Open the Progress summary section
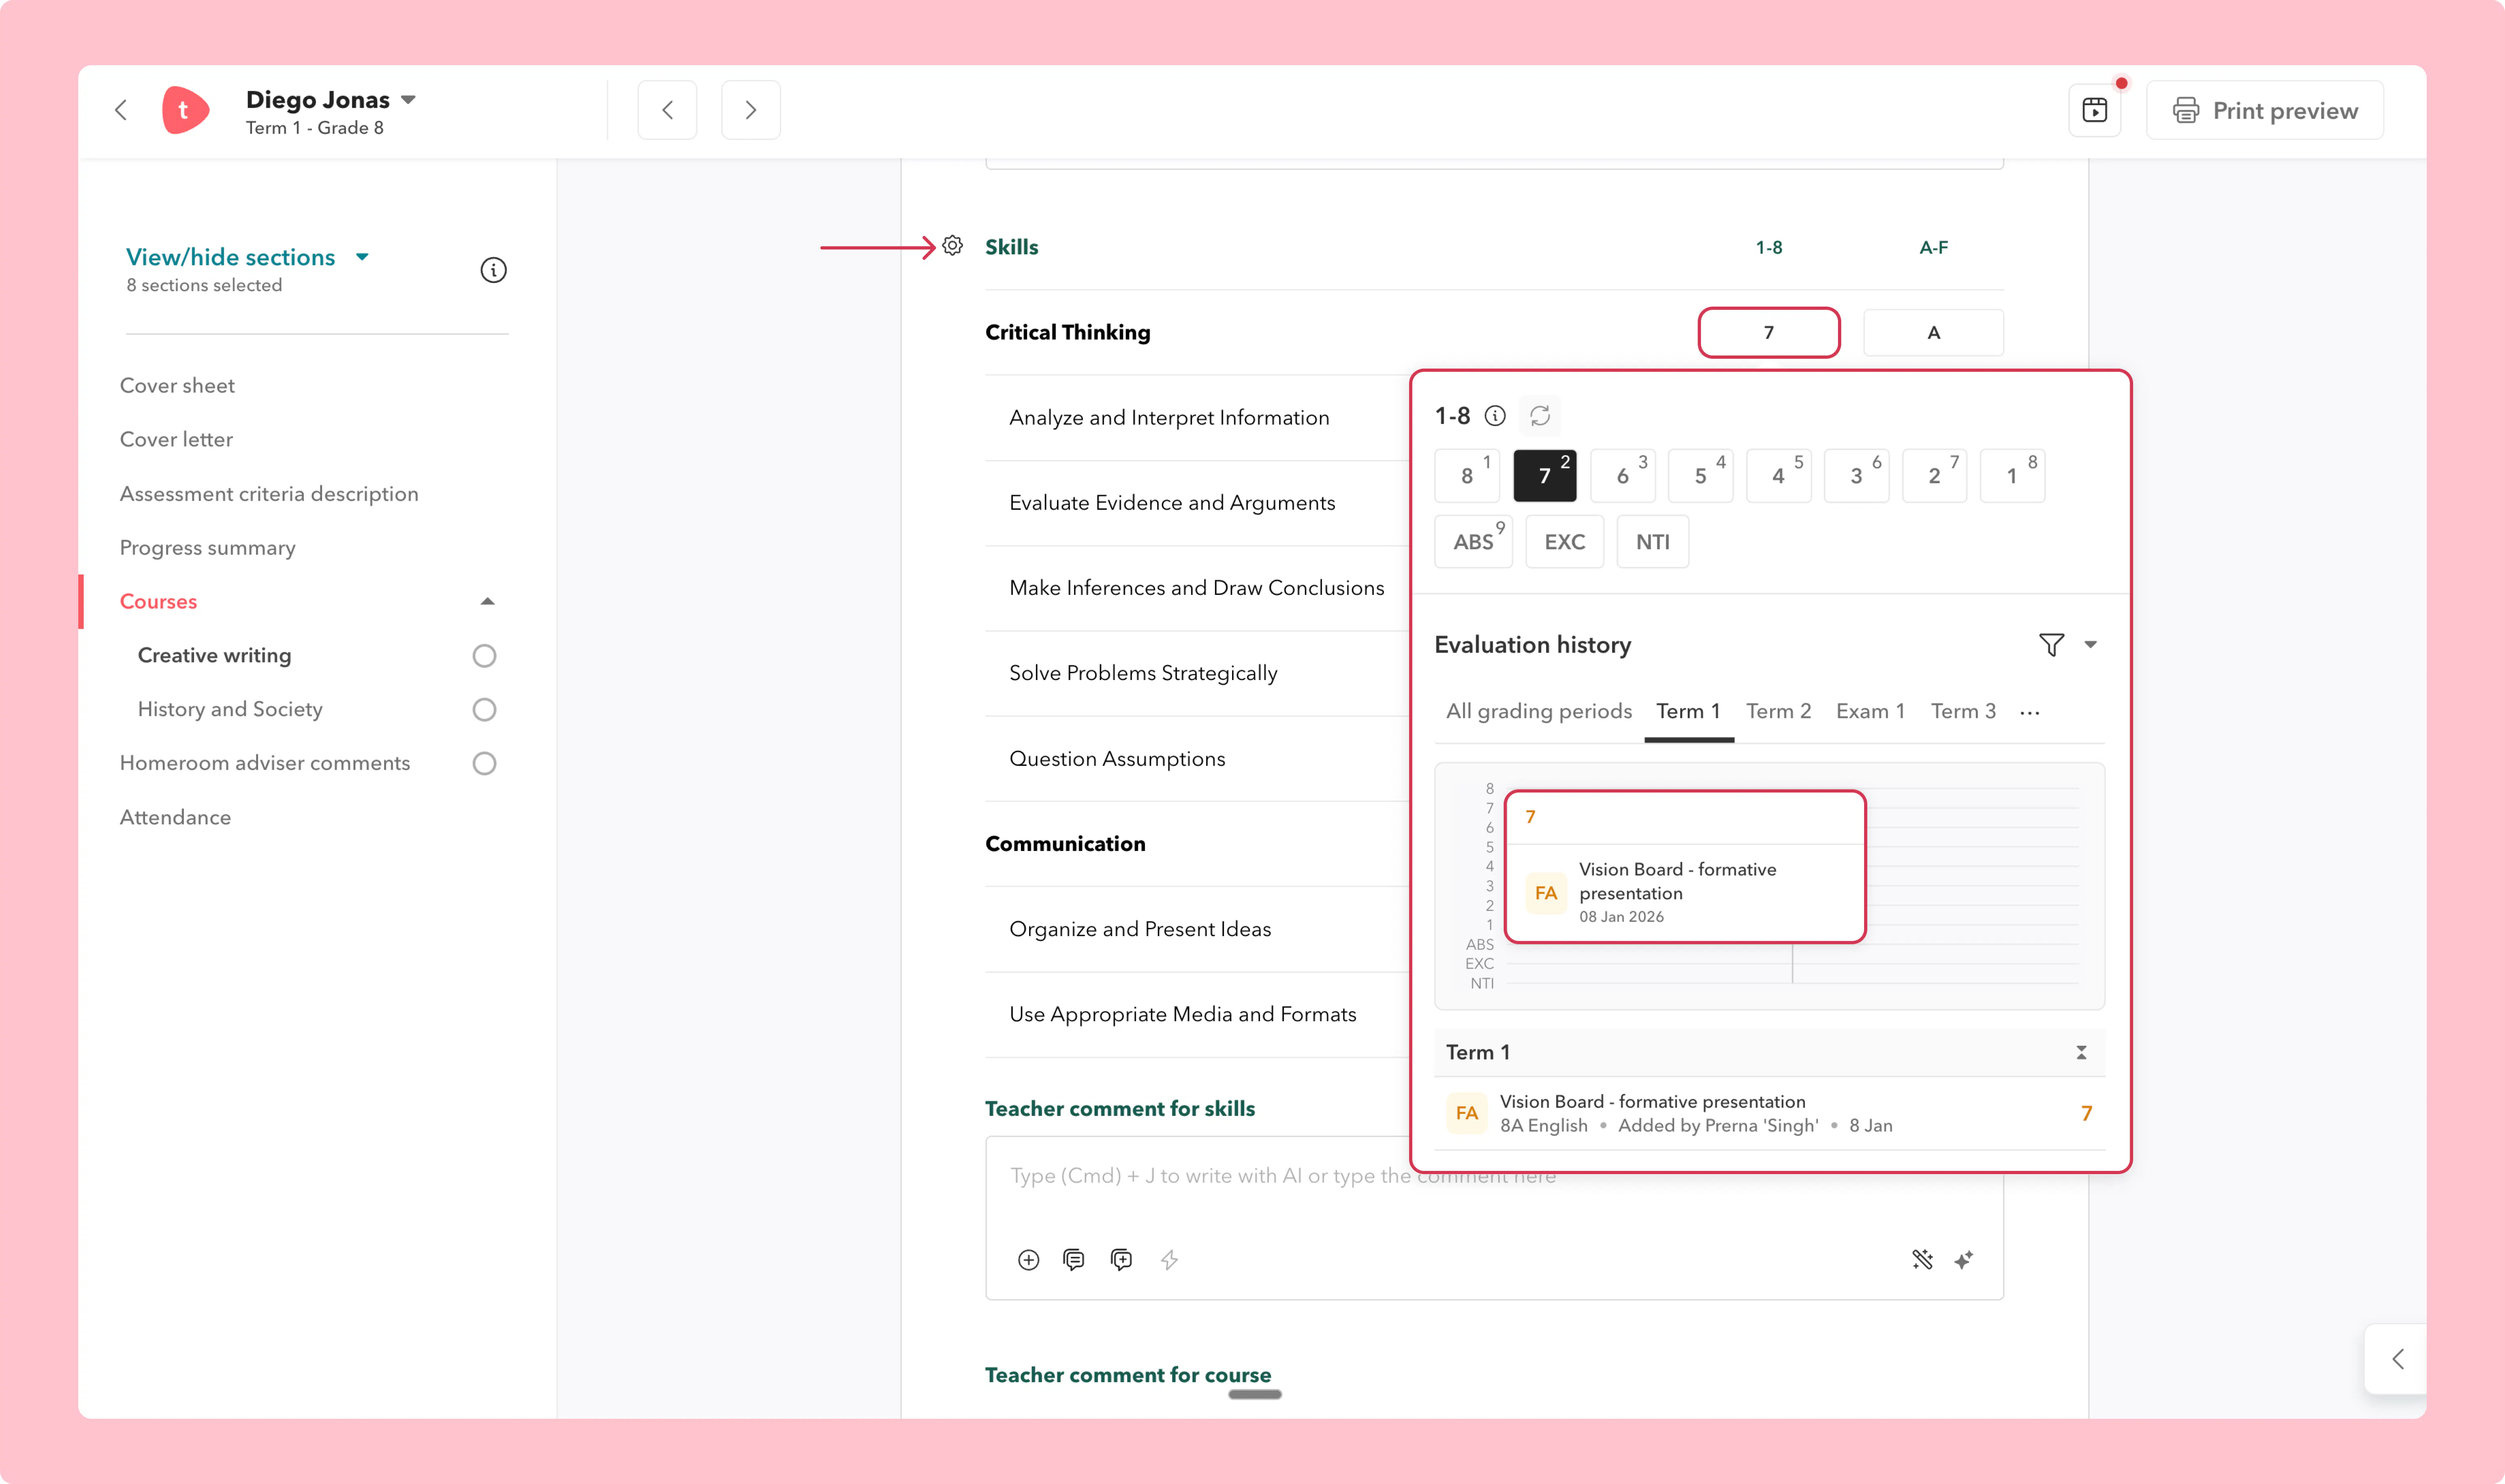2505x1484 pixels. coord(207,548)
